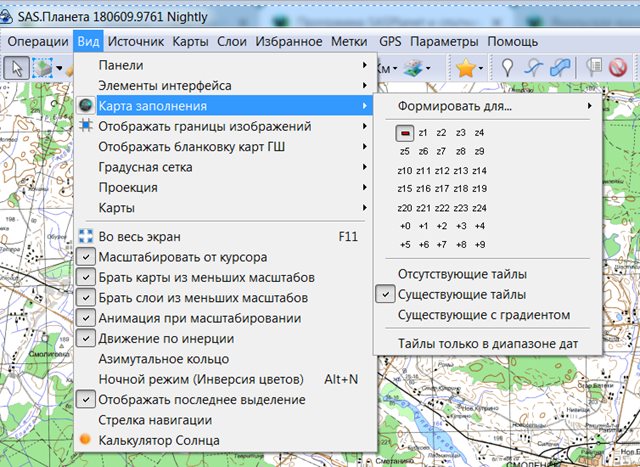Toggle Анимация при масштабировании
This screenshot has width=640, height=467.
[x=86, y=318]
